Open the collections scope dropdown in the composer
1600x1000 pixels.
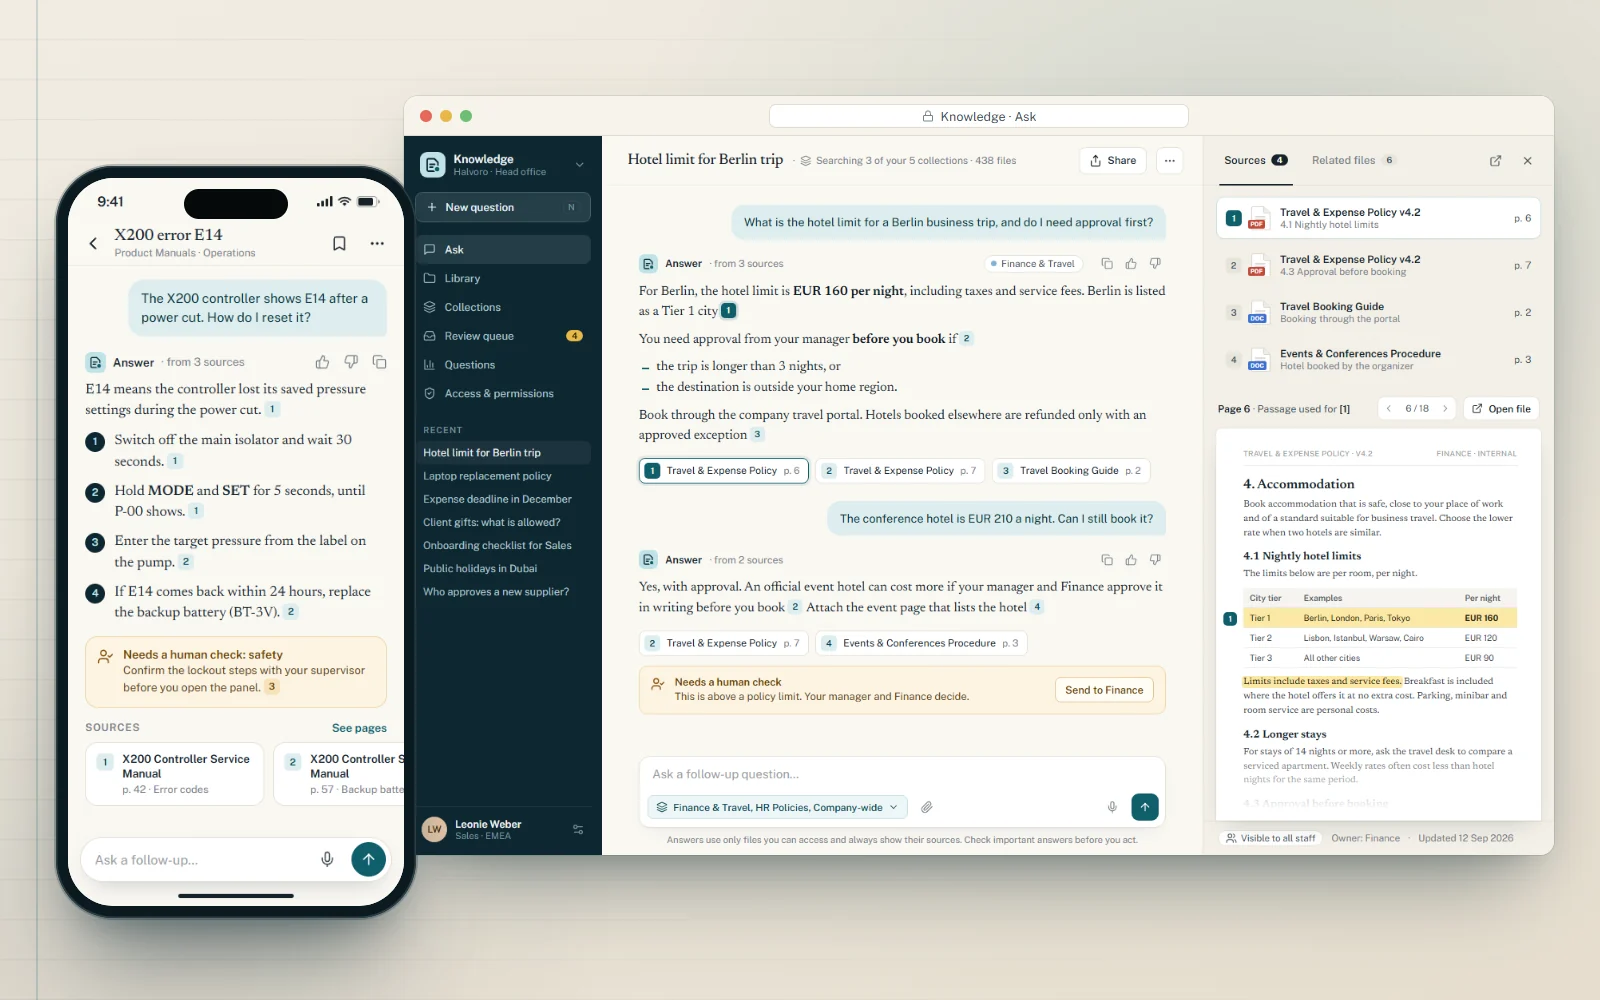click(x=777, y=807)
